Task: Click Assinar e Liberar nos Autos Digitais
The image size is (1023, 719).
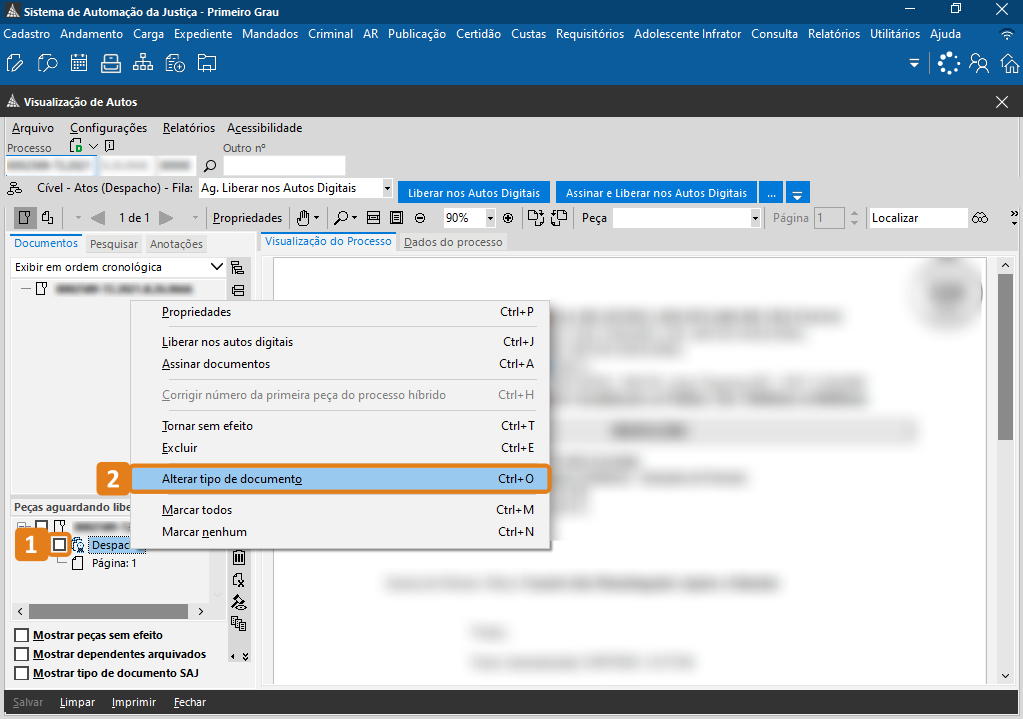Action: point(656,193)
